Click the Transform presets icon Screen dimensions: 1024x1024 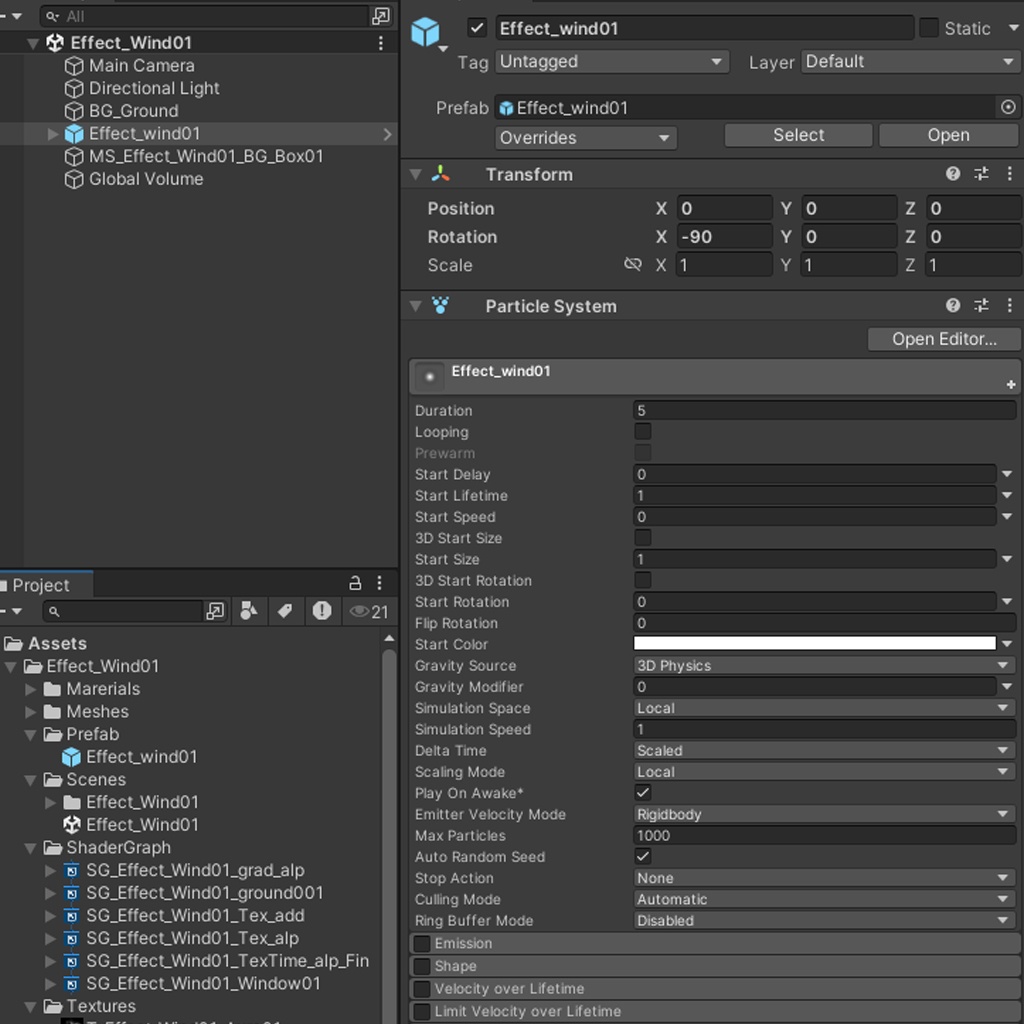pyautogui.click(x=980, y=173)
